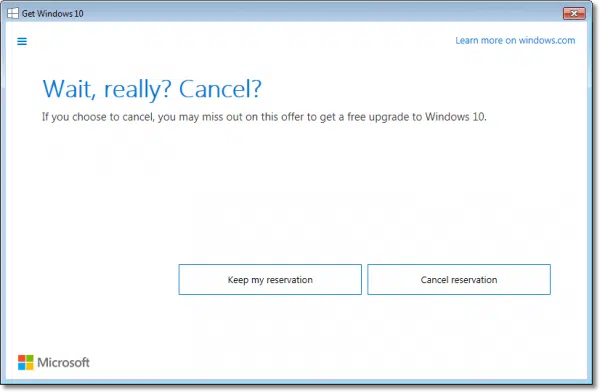Click the 'Wait, really? Cancel?' heading
Viewport: 600px width, 392px height.
(x=152, y=89)
